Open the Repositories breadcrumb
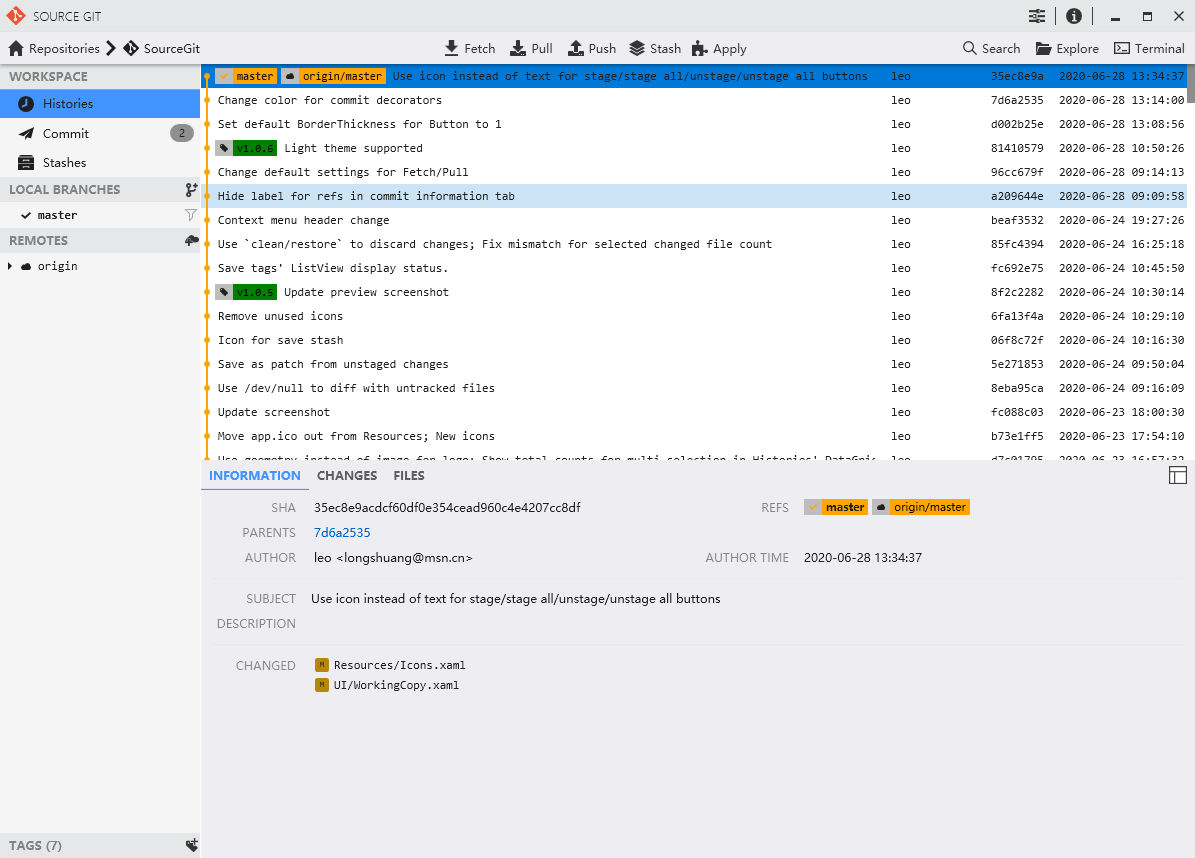1195x858 pixels. (x=55, y=48)
